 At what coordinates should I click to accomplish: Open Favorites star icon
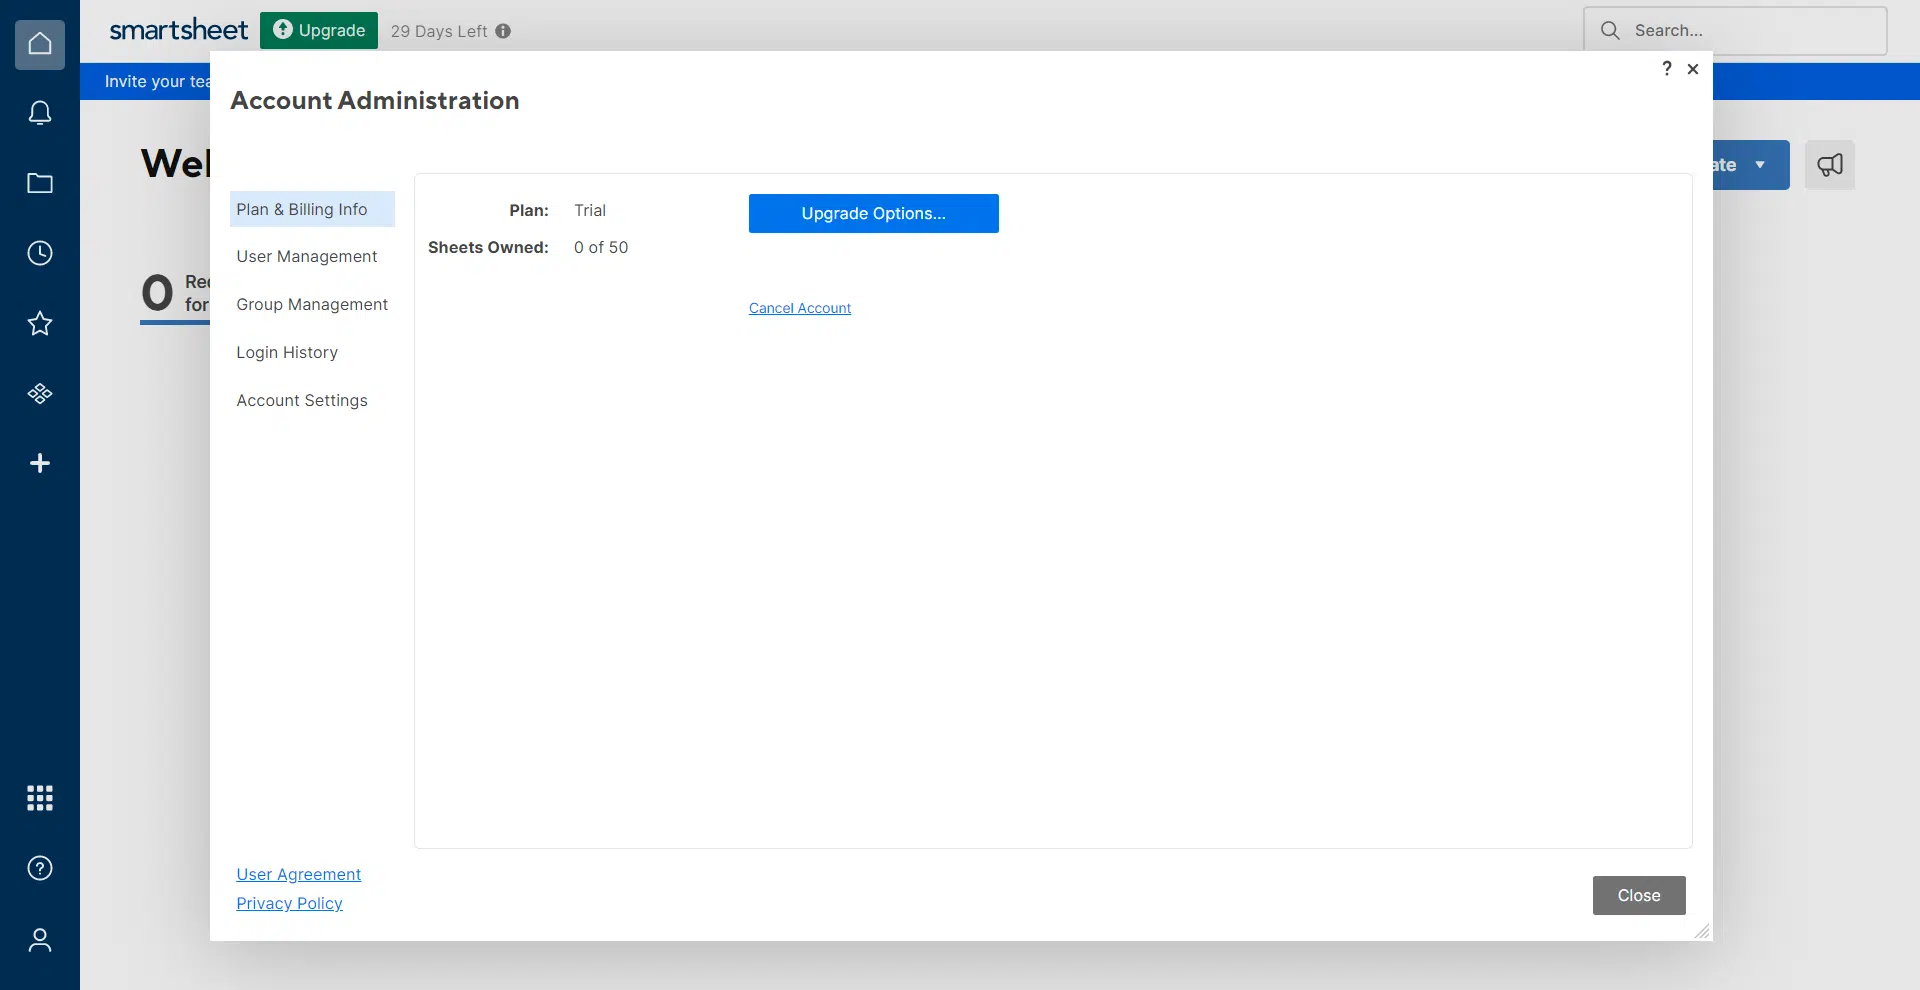click(40, 323)
